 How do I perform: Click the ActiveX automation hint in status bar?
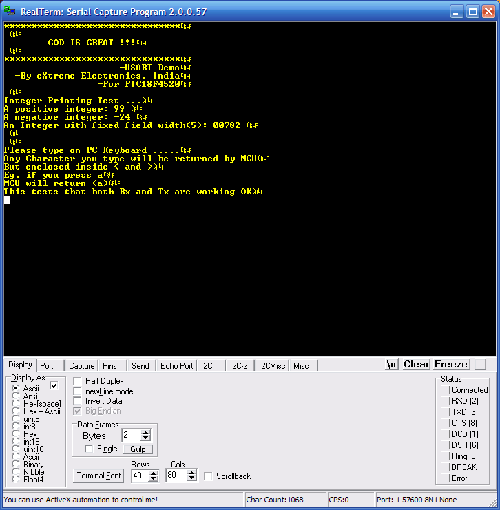[x=123, y=499]
